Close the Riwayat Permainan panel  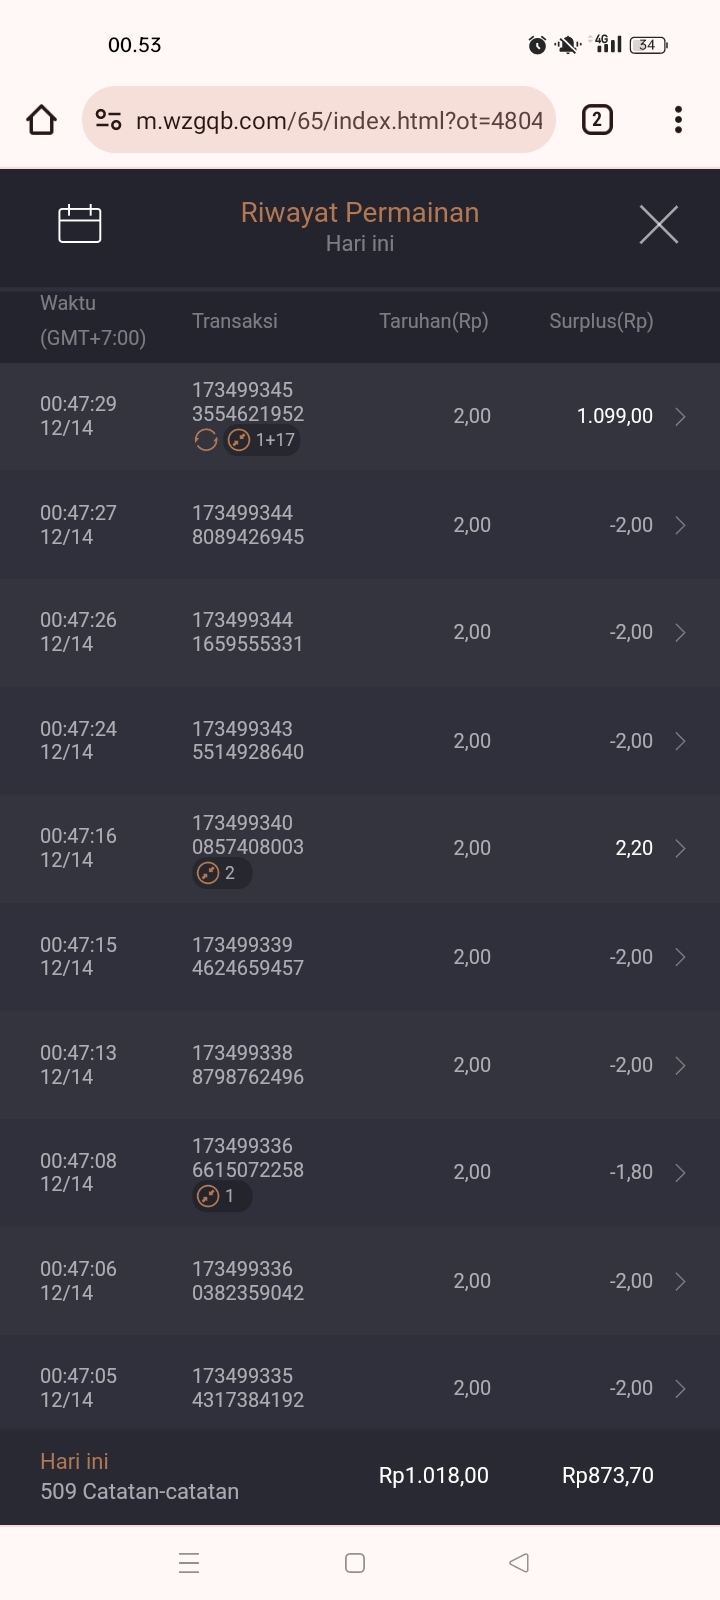click(x=658, y=224)
